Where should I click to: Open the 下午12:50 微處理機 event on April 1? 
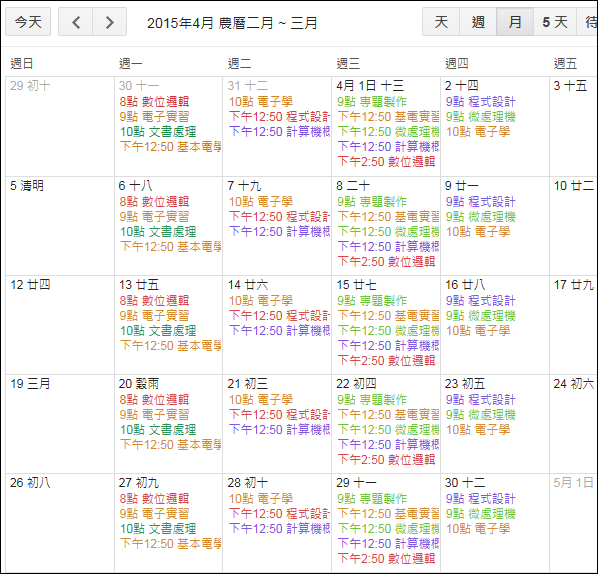click(x=388, y=132)
